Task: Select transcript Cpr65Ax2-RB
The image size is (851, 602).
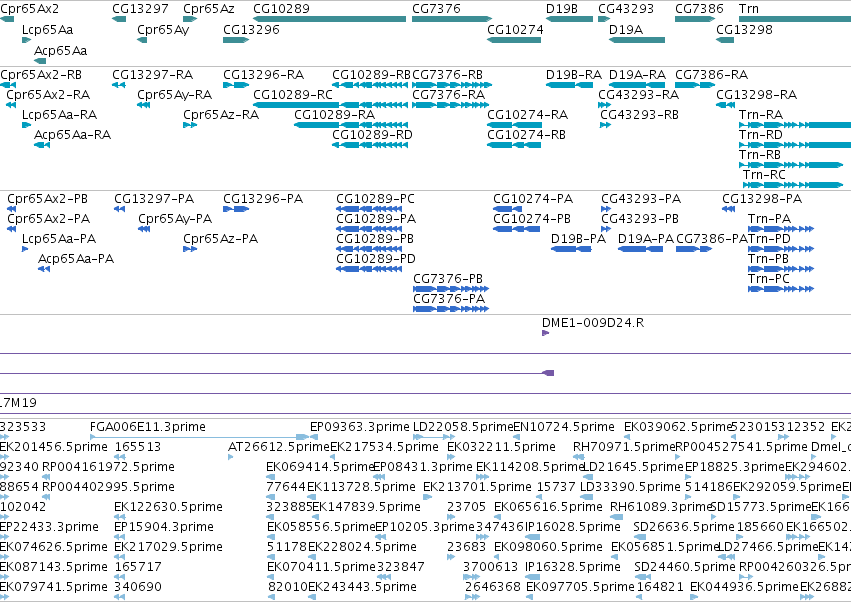Action: pyautogui.click(x=41, y=75)
